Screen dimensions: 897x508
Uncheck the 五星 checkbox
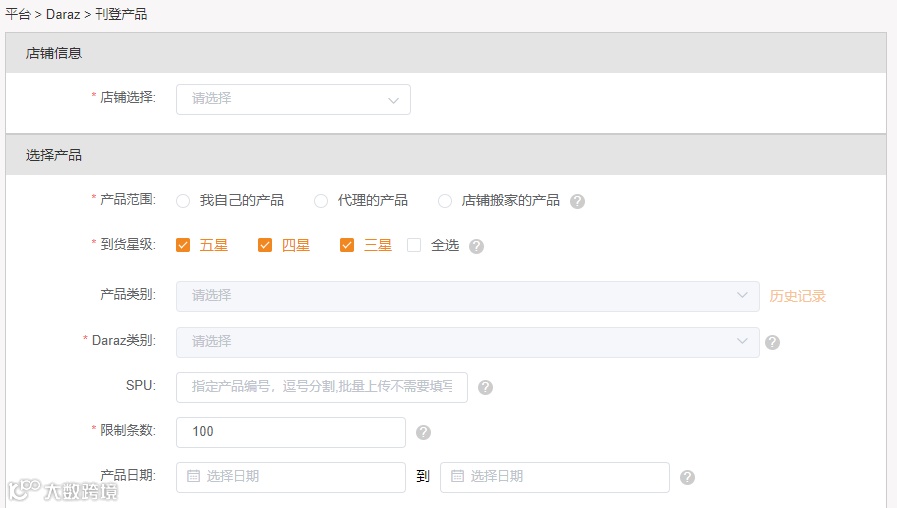point(183,245)
